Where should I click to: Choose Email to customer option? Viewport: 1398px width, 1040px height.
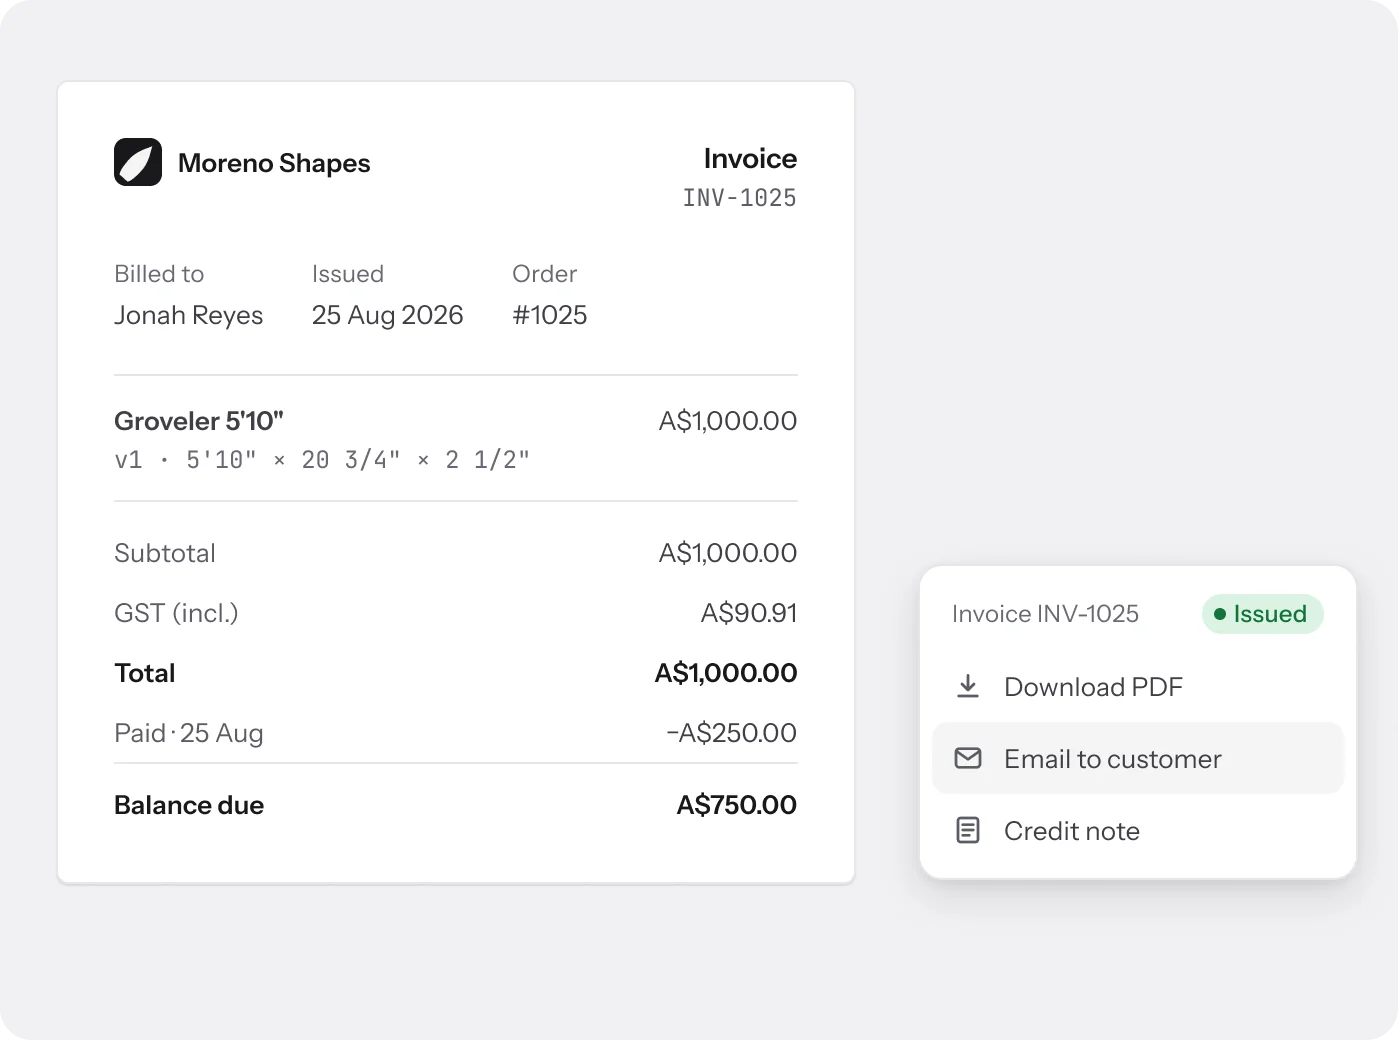pos(1137,758)
